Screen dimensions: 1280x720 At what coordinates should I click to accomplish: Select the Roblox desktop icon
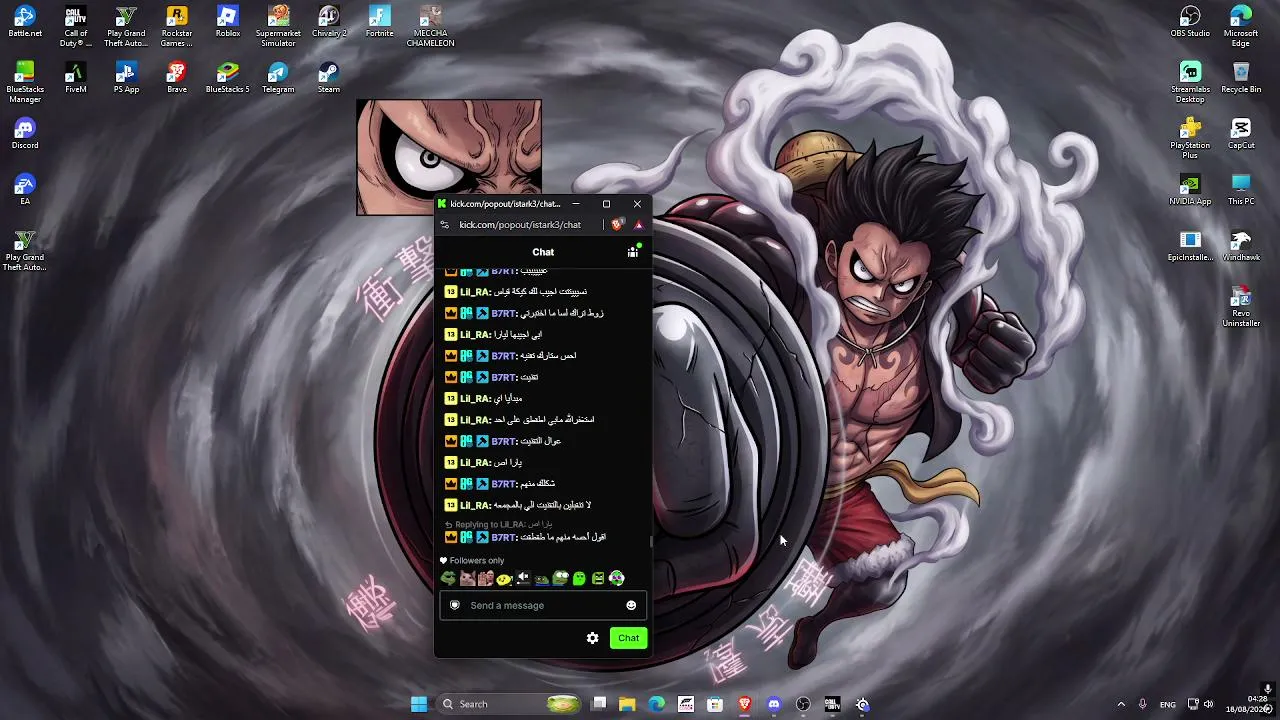228,23
